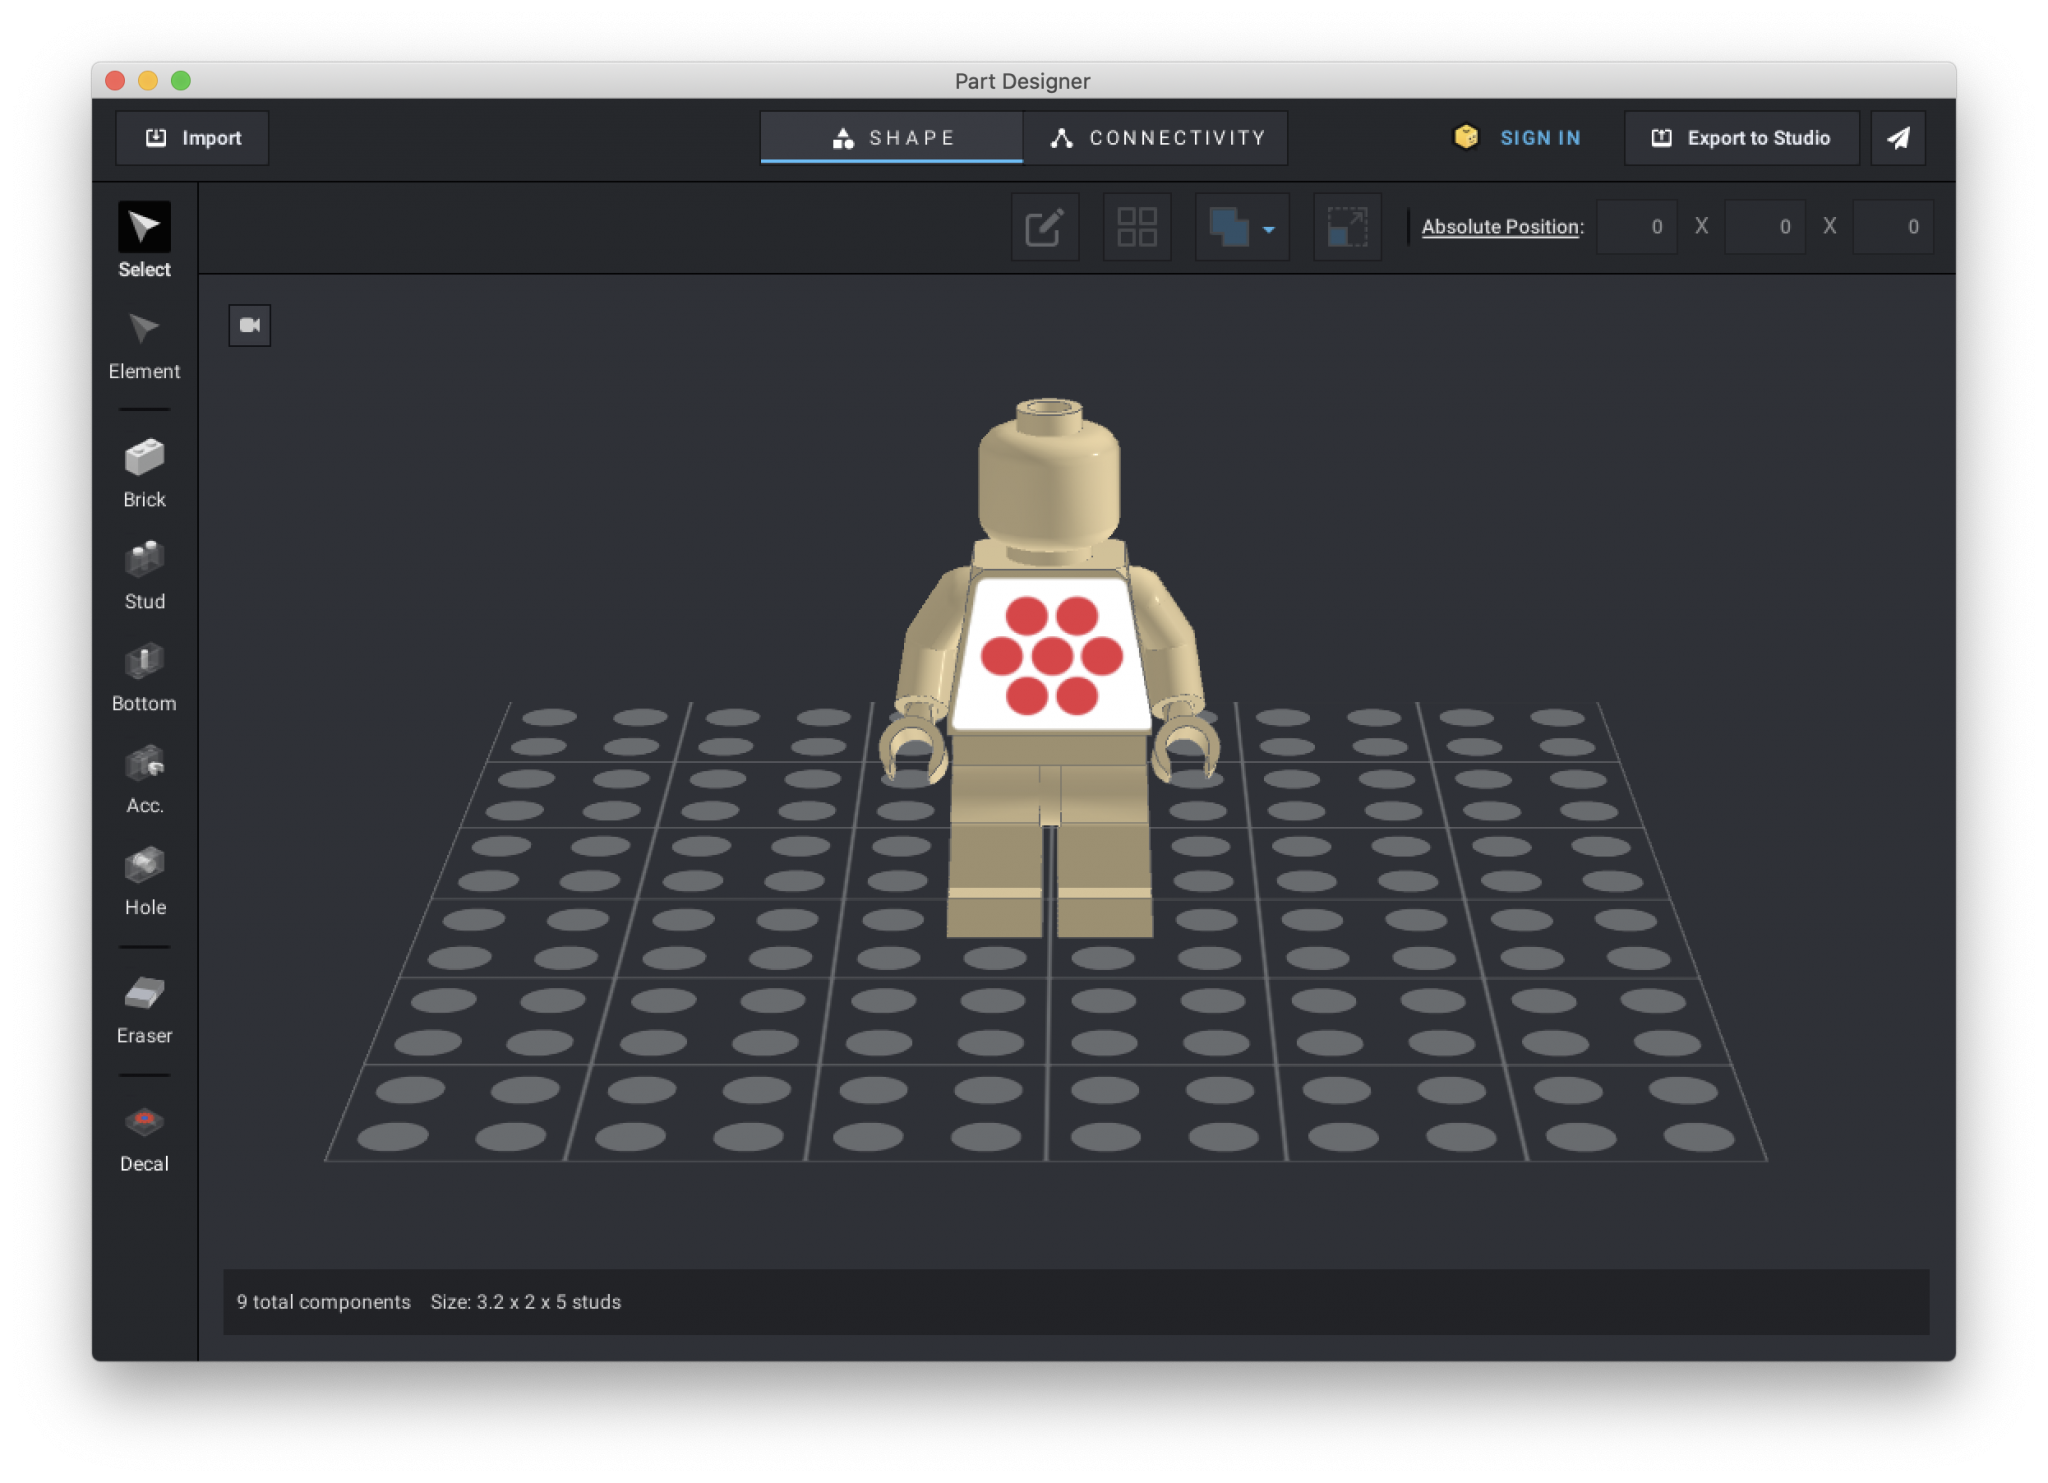Image resolution: width=2048 pixels, height=1483 pixels.
Task: Toggle the component grid view
Action: (1136, 227)
